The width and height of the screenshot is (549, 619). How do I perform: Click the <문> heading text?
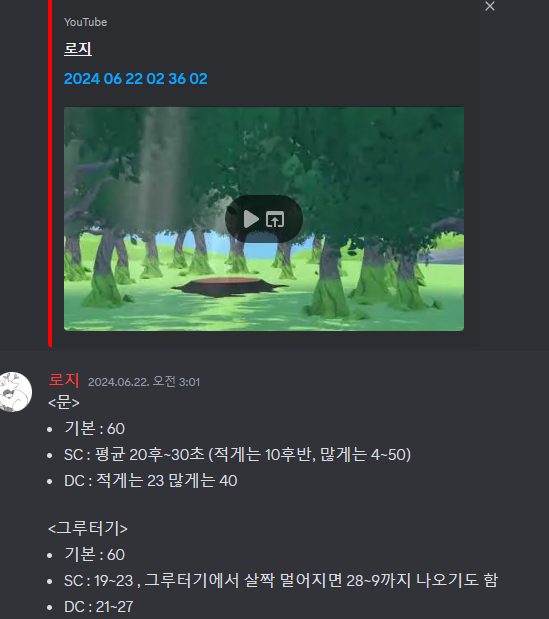[x=64, y=403]
